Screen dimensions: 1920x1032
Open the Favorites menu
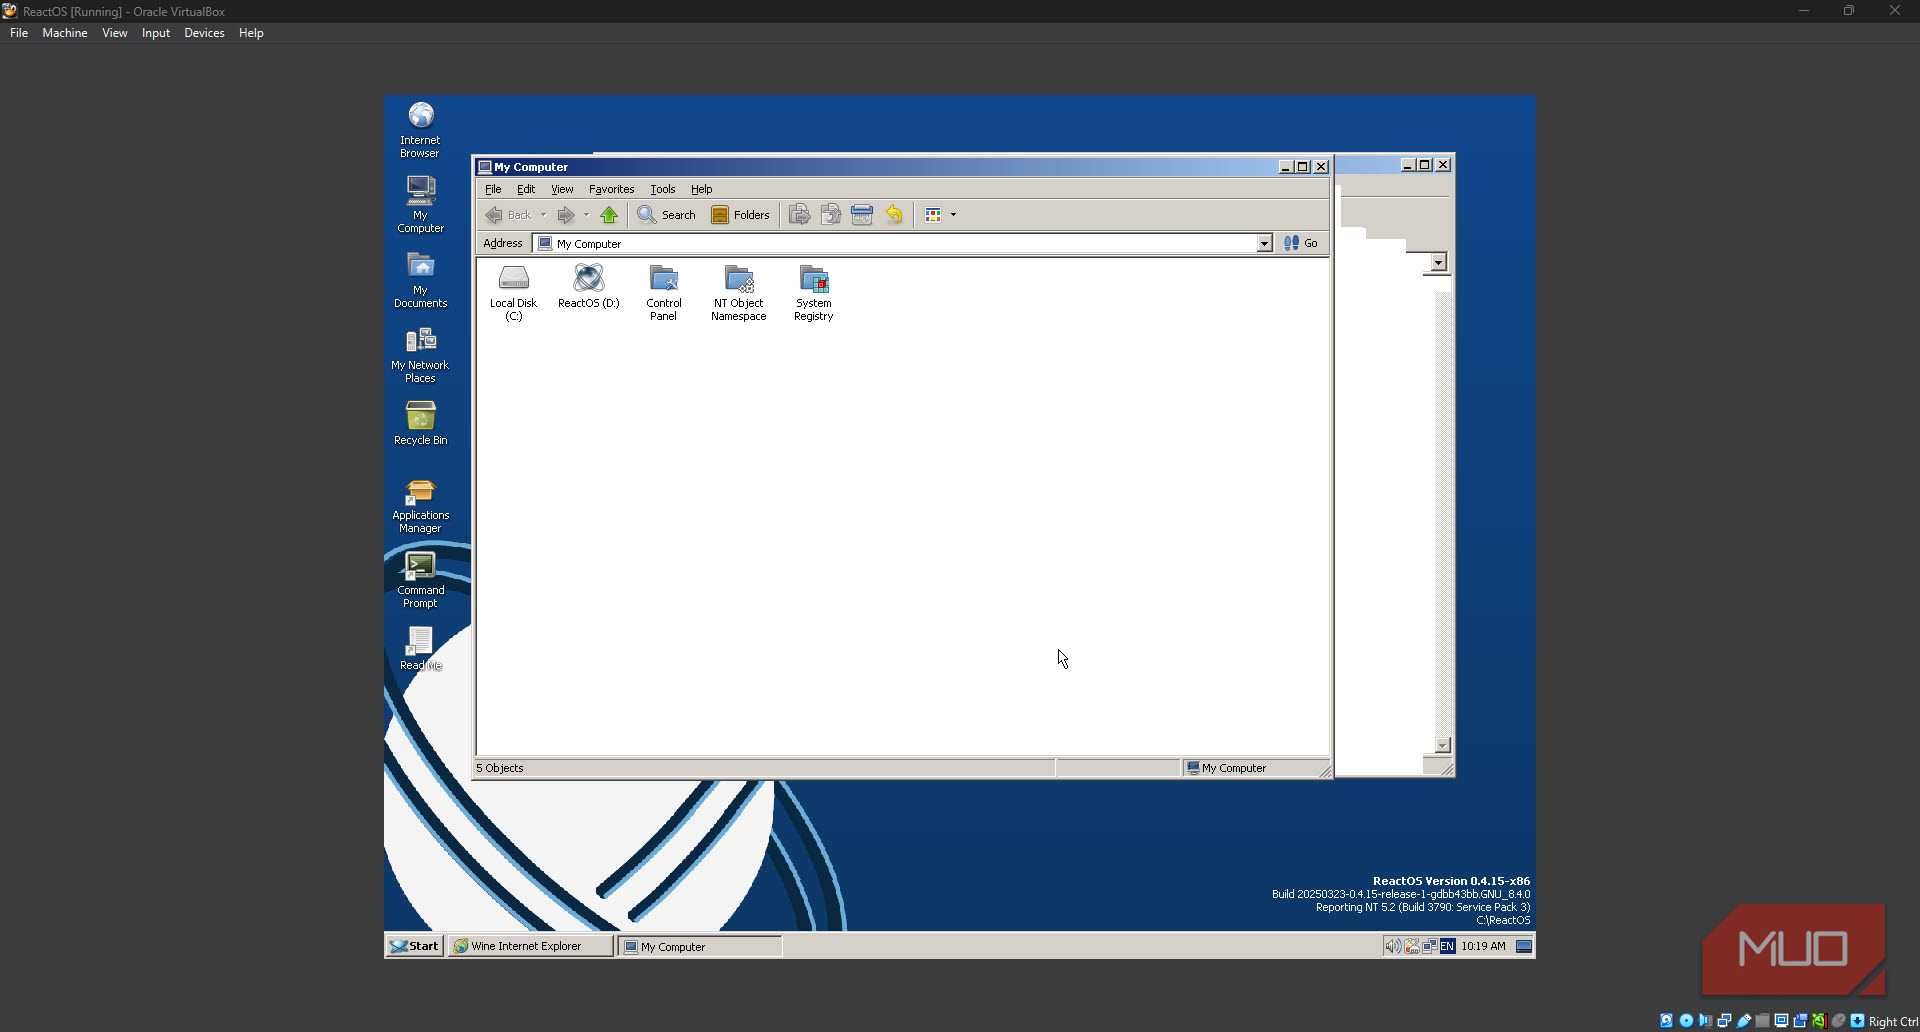pyautogui.click(x=611, y=189)
